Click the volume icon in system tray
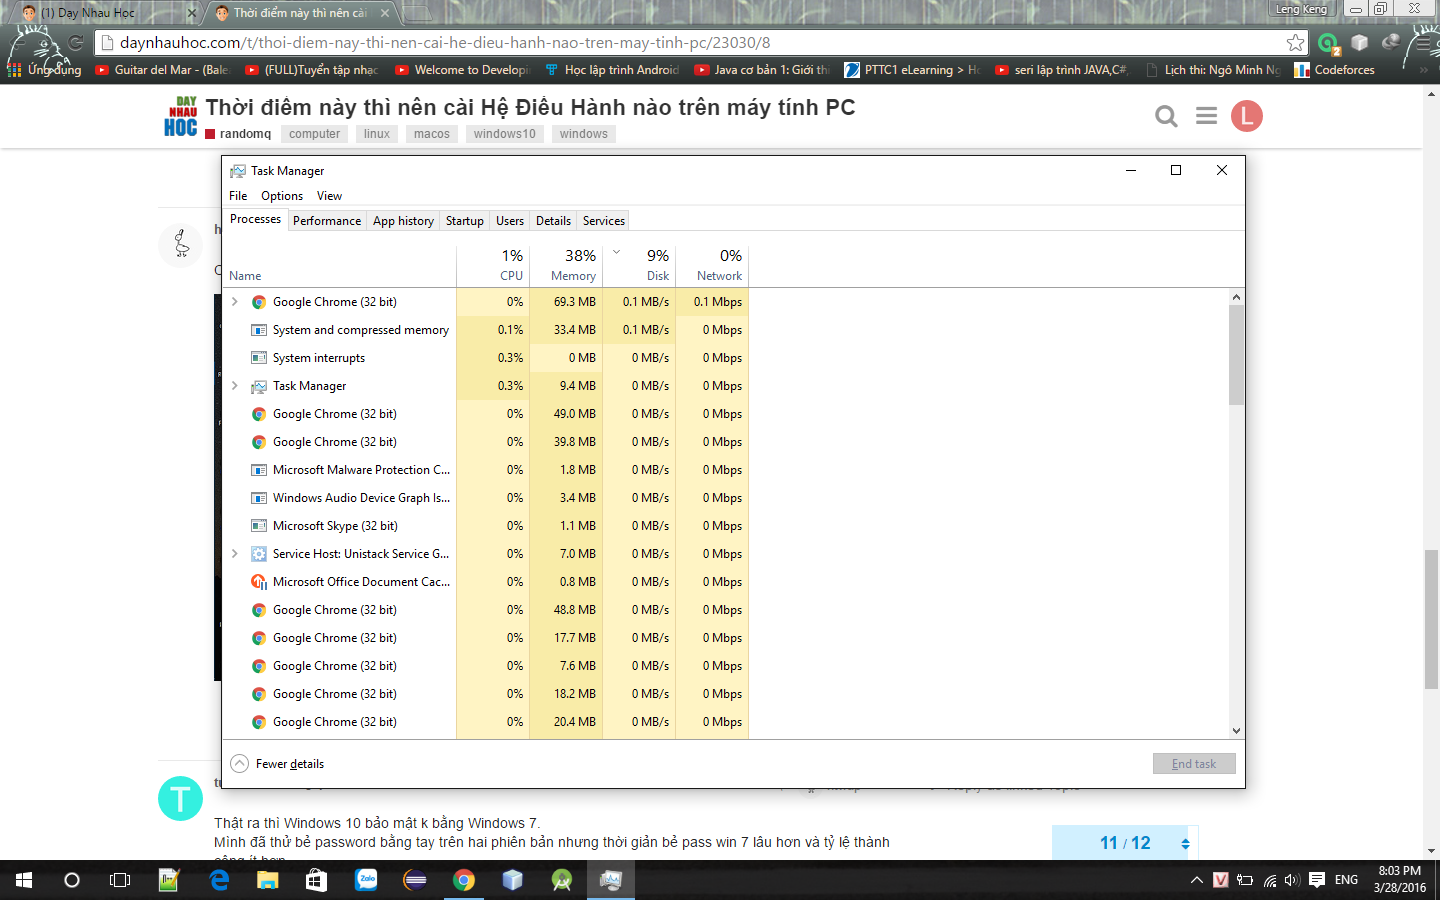The height and width of the screenshot is (900, 1440). tap(1292, 880)
